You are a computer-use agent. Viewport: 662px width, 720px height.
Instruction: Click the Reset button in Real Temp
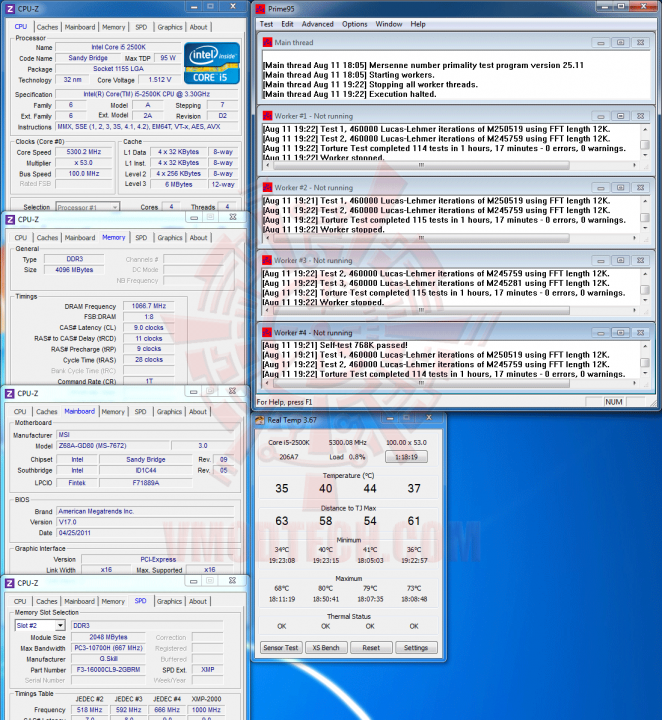tap(371, 647)
